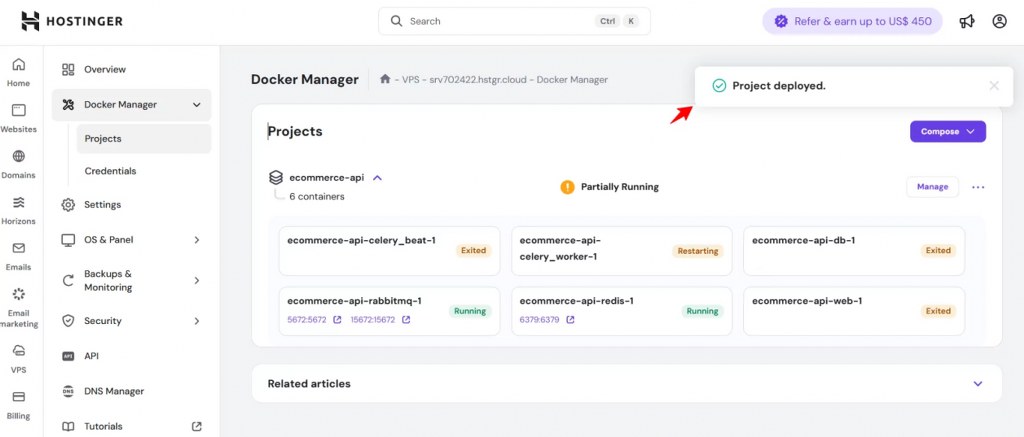Open VPS cloud icon
The image size is (1024, 437).
[18, 351]
